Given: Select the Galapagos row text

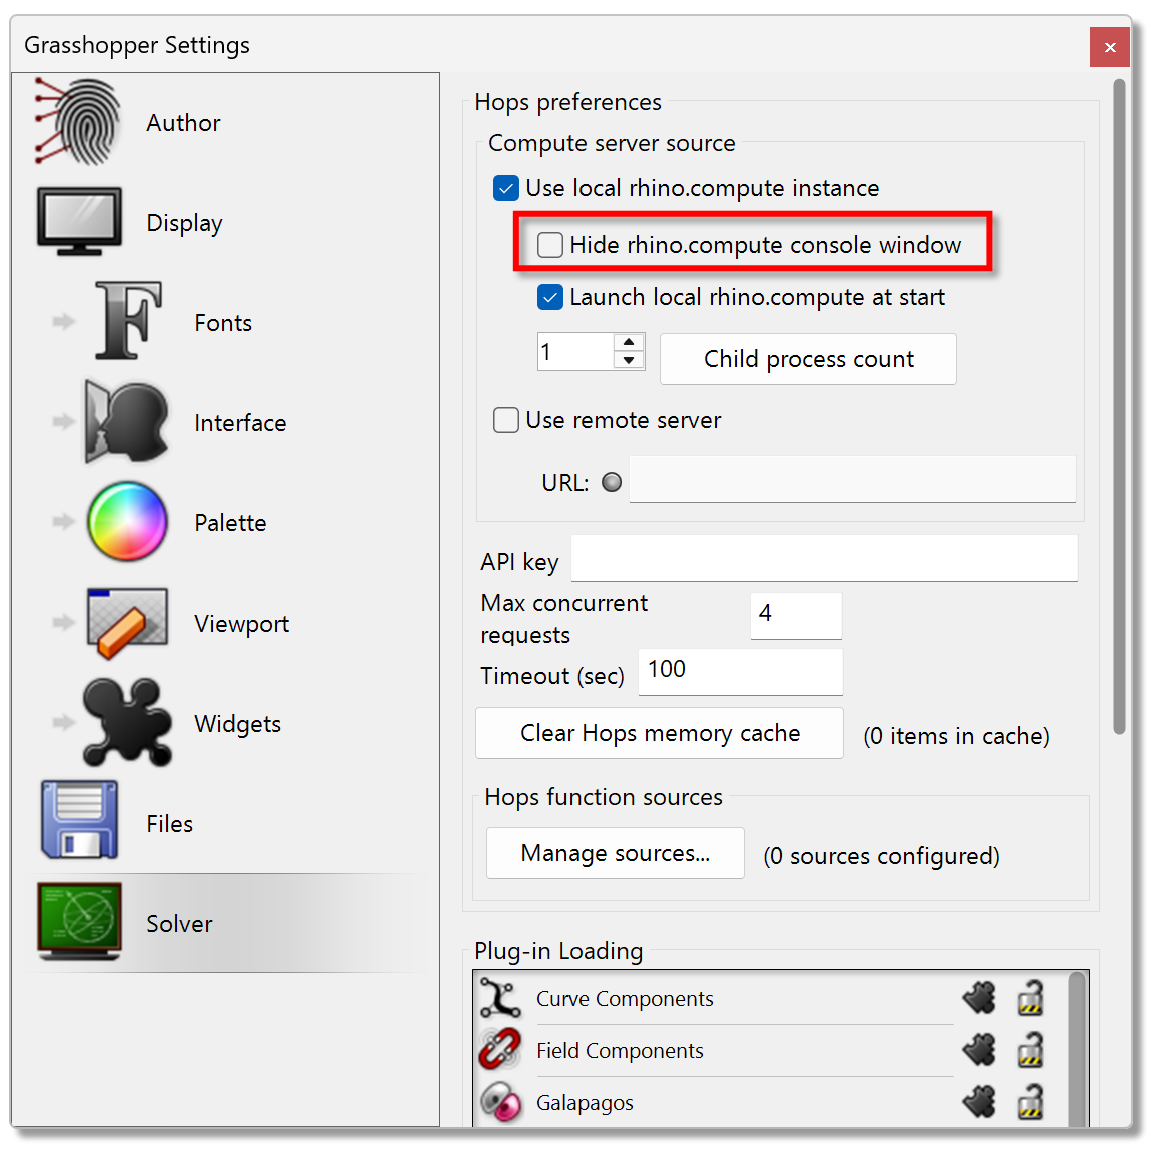Looking at the screenshot, I should coord(585,1103).
